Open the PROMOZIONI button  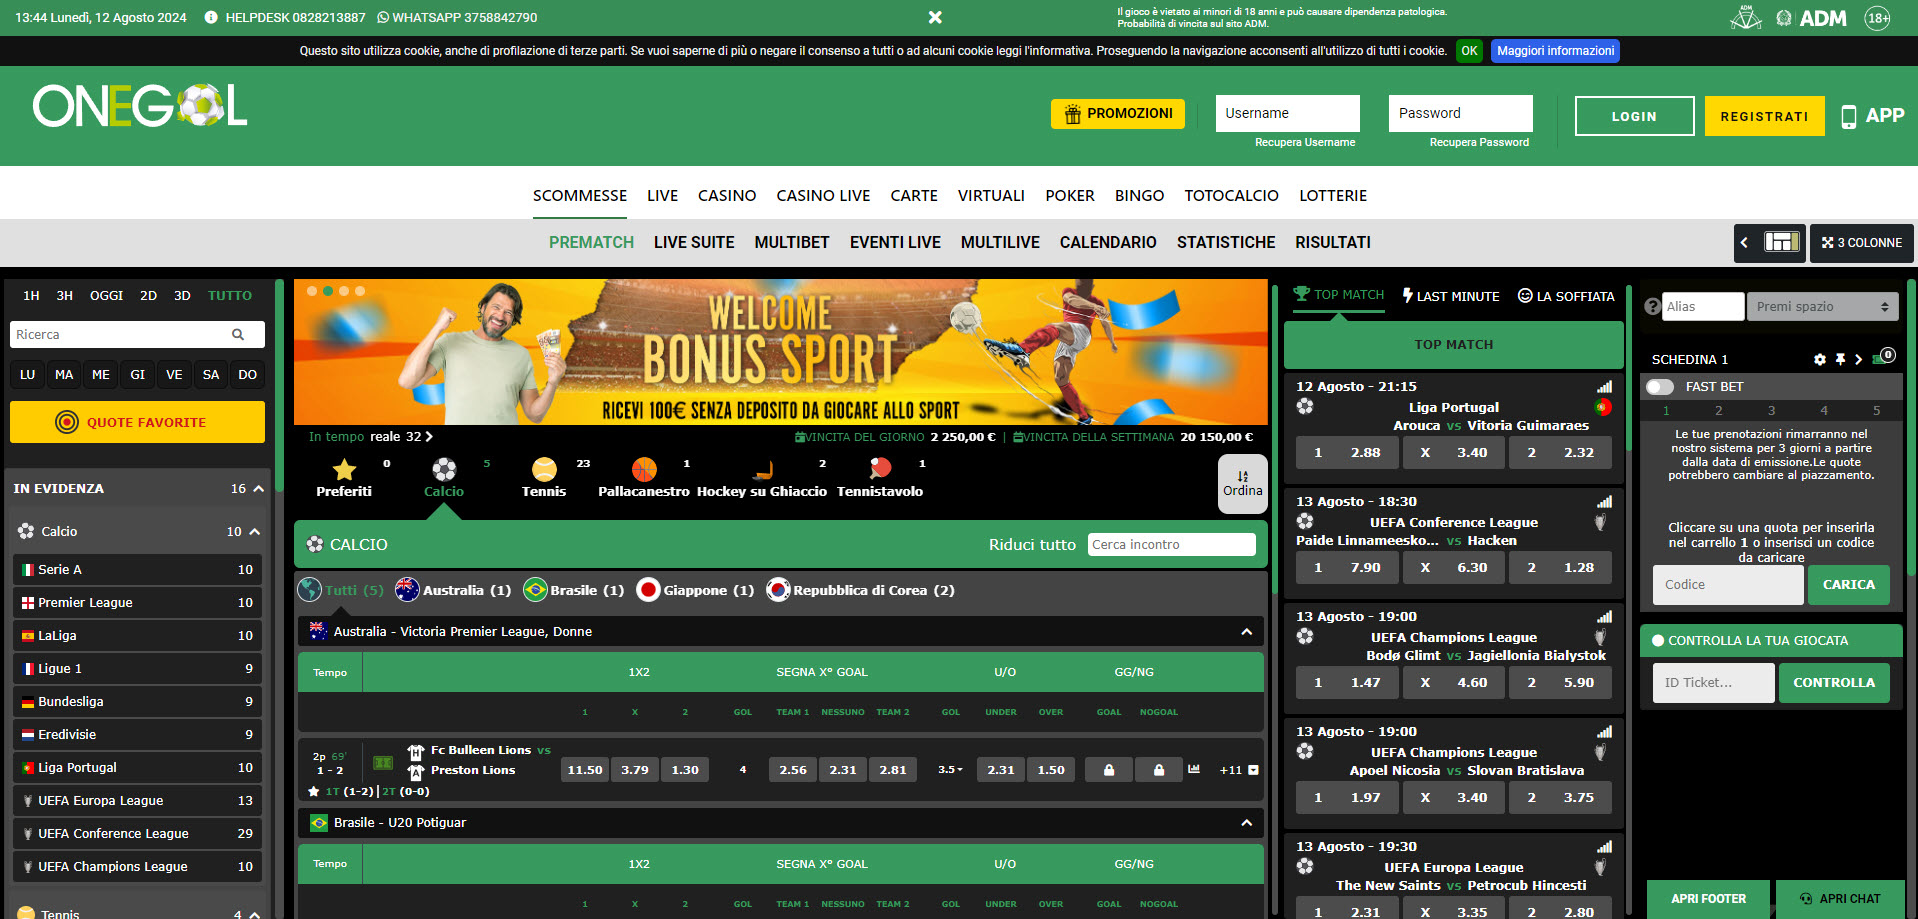(x=1118, y=114)
